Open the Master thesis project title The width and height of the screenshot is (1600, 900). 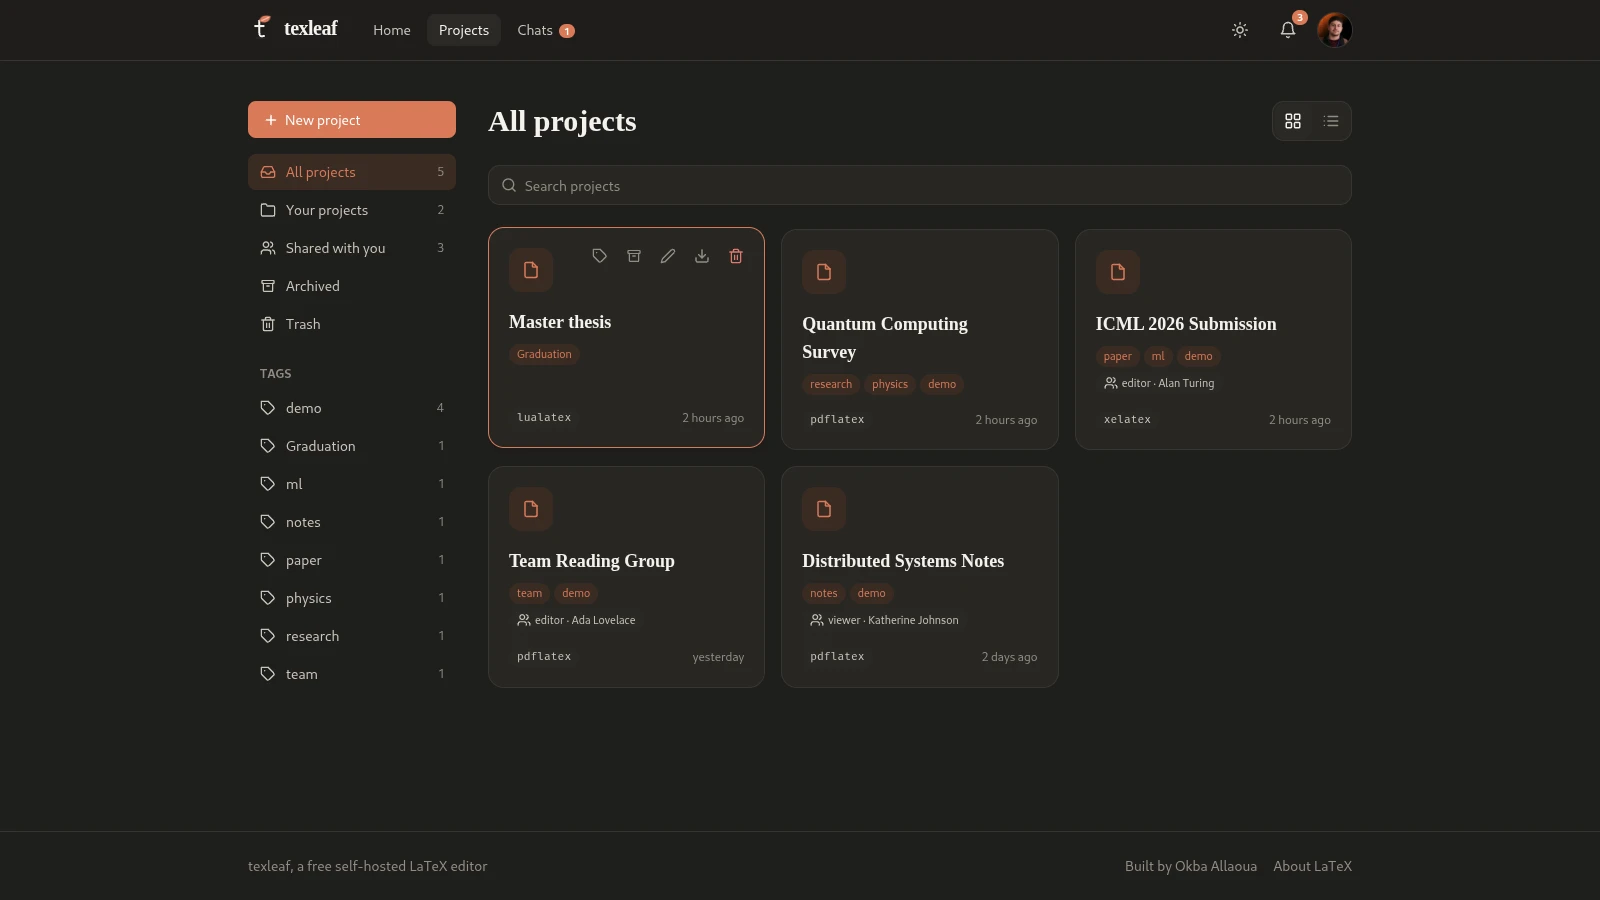[560, 322]
